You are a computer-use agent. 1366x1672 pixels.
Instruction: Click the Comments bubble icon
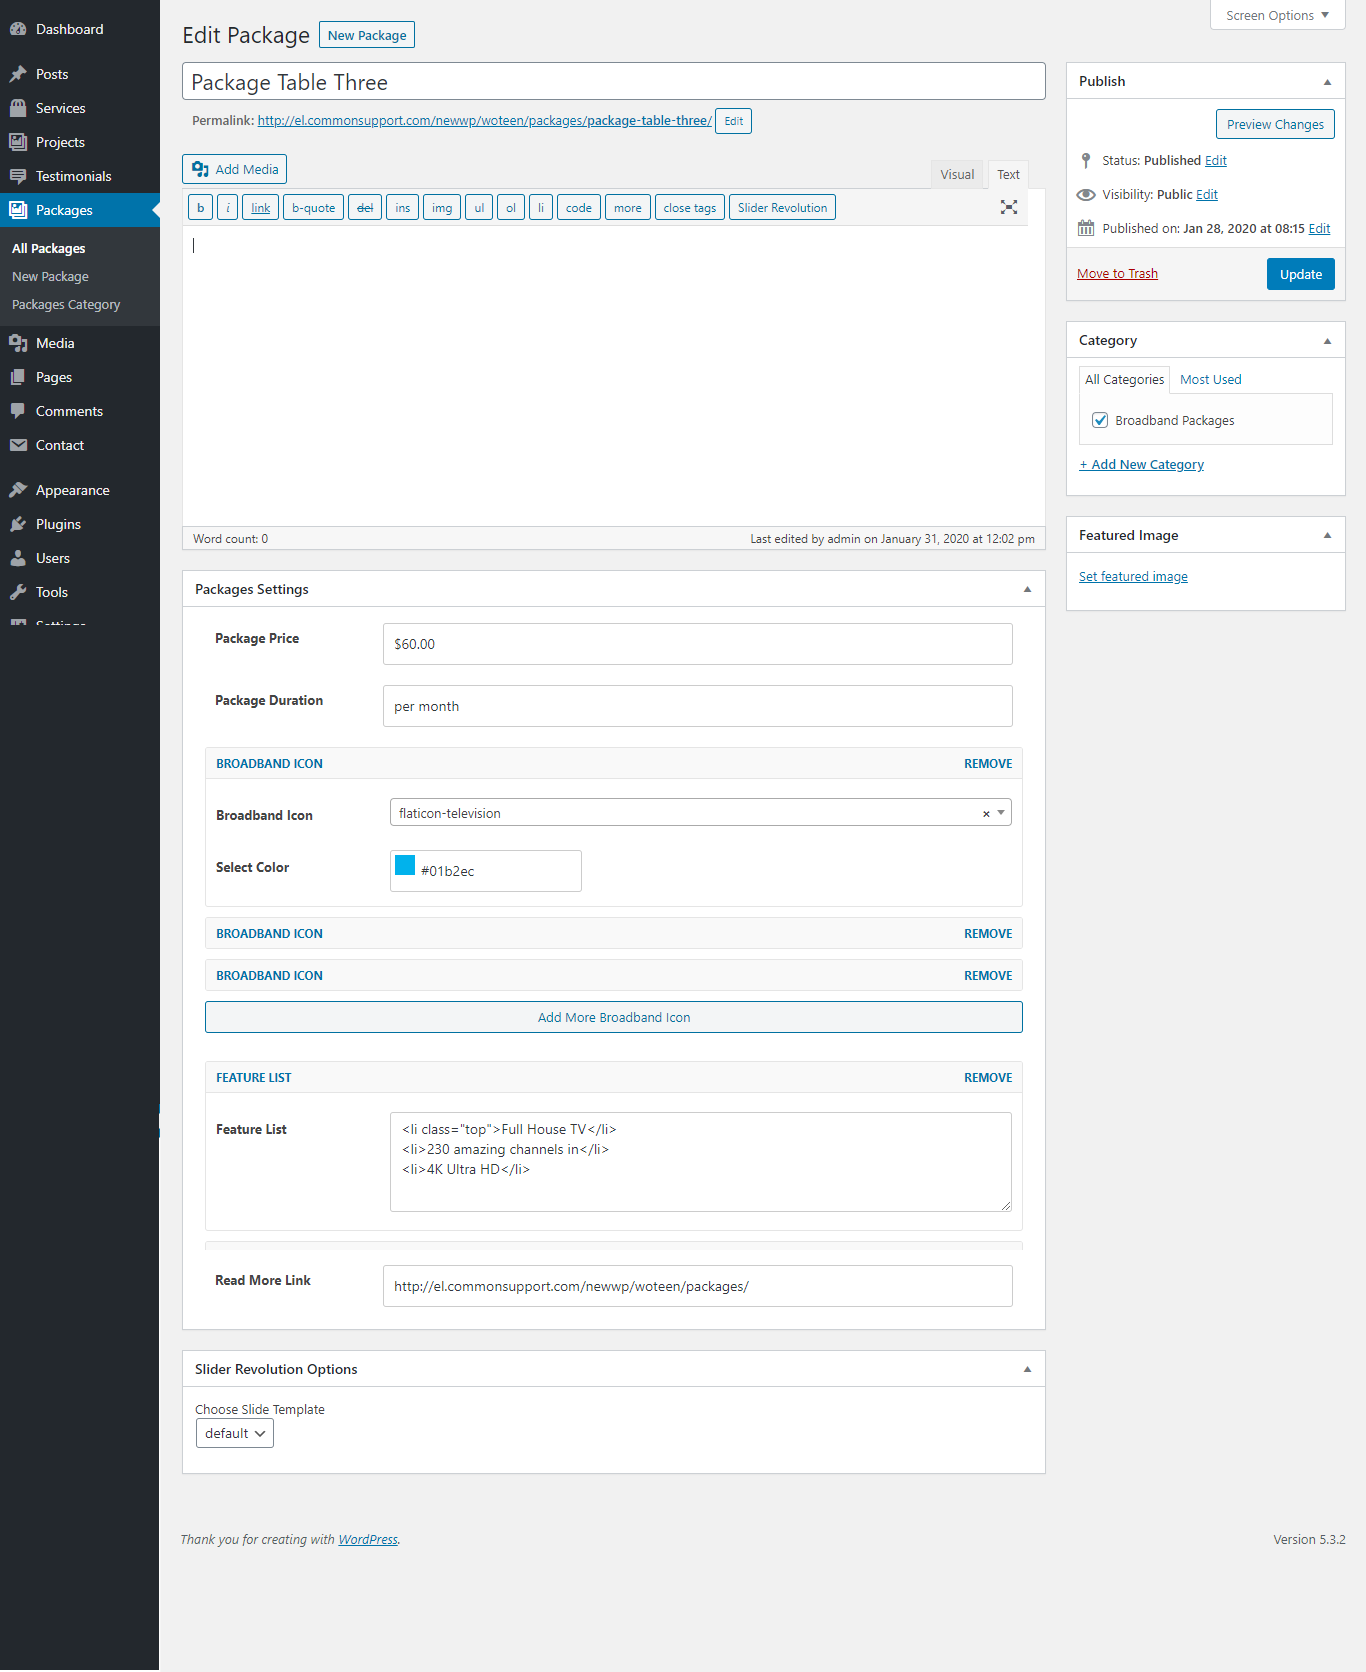pos(18,411)
